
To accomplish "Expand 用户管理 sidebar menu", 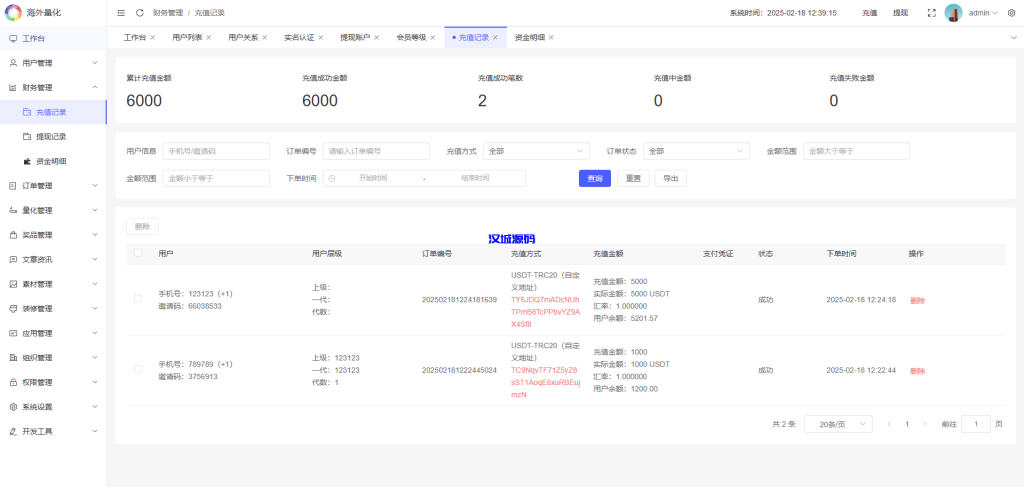I will pos(54,63).
